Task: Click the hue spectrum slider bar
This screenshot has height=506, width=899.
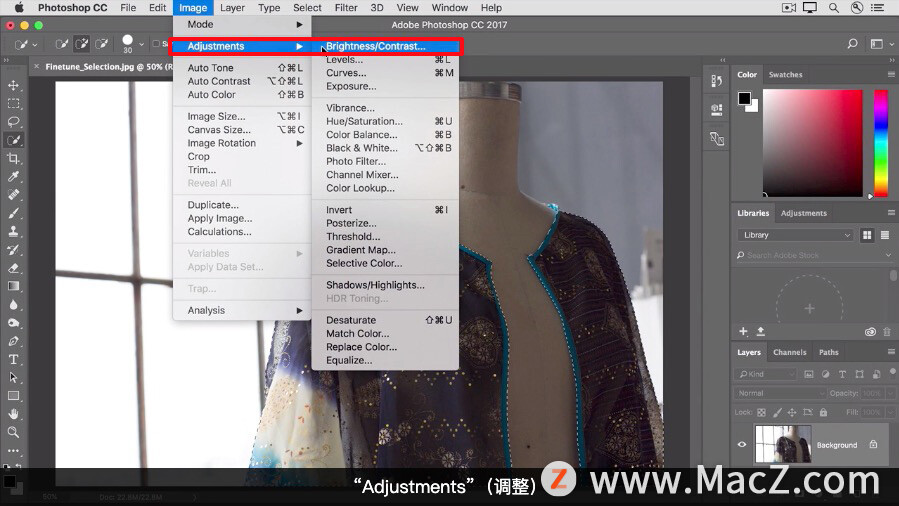Action: coord(880,143)
